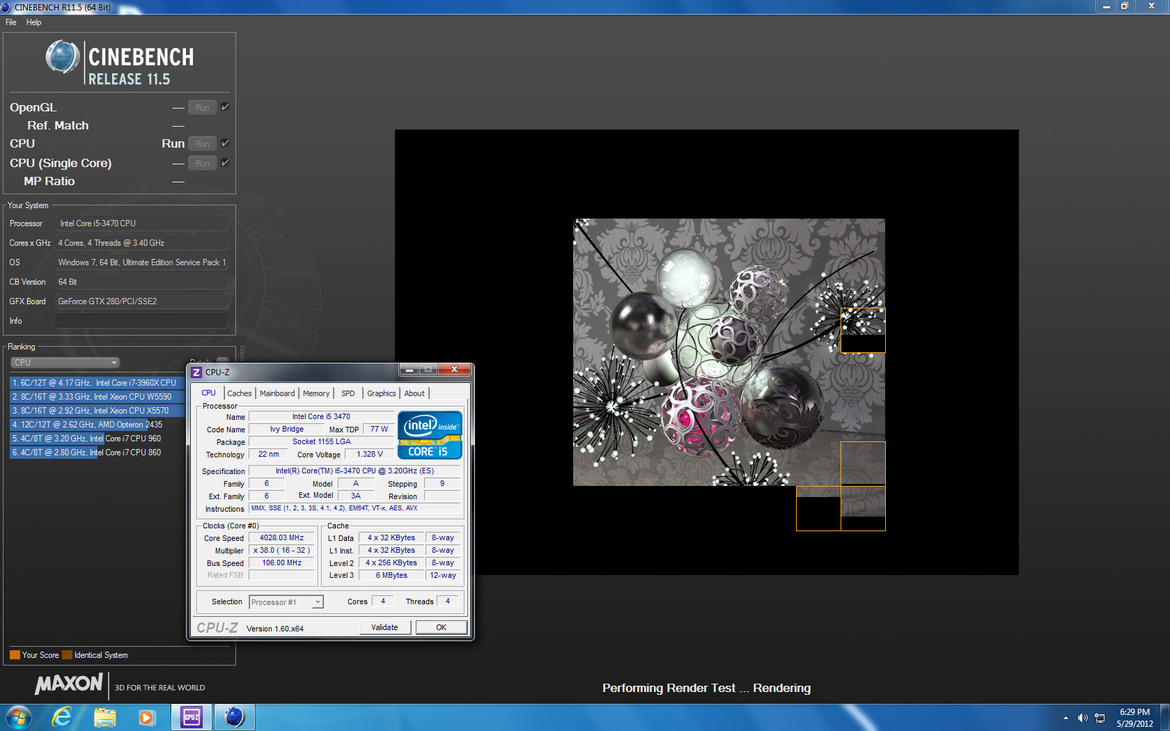Click CPU-Z Core Speed value '4028.03 MHz'

[281, 538]
